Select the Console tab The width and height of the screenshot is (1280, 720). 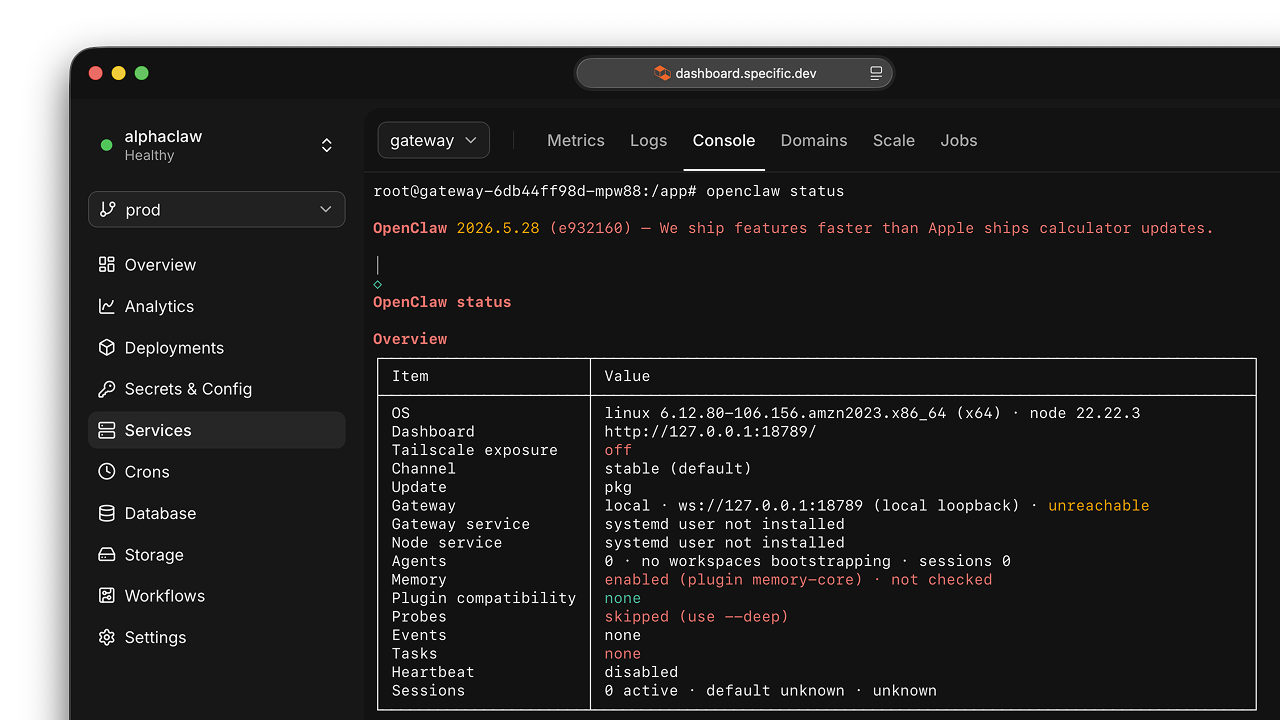click(724, 140)
